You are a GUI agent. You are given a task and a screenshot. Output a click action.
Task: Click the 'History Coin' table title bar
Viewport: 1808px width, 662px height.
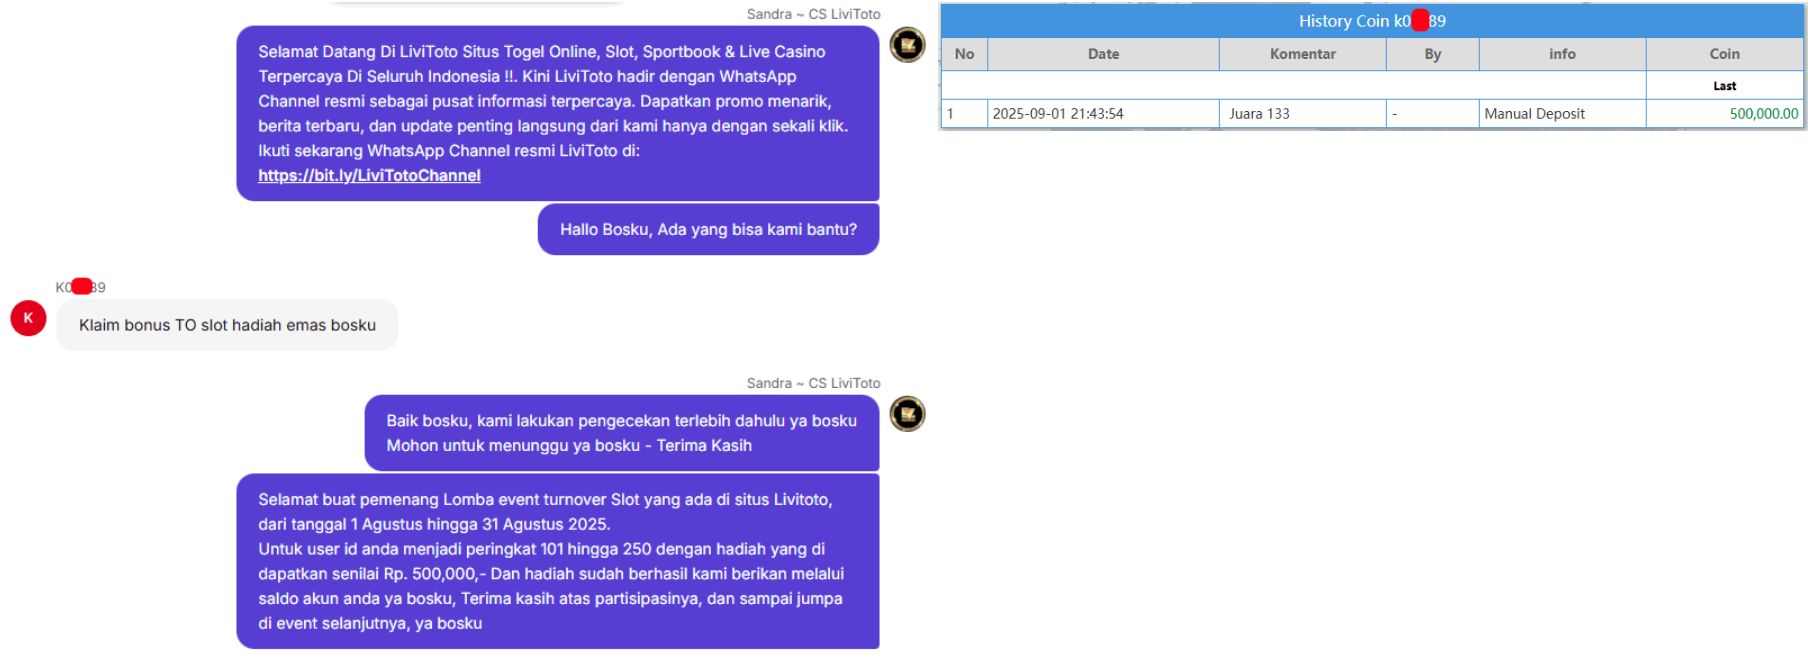click(1372, 21)
